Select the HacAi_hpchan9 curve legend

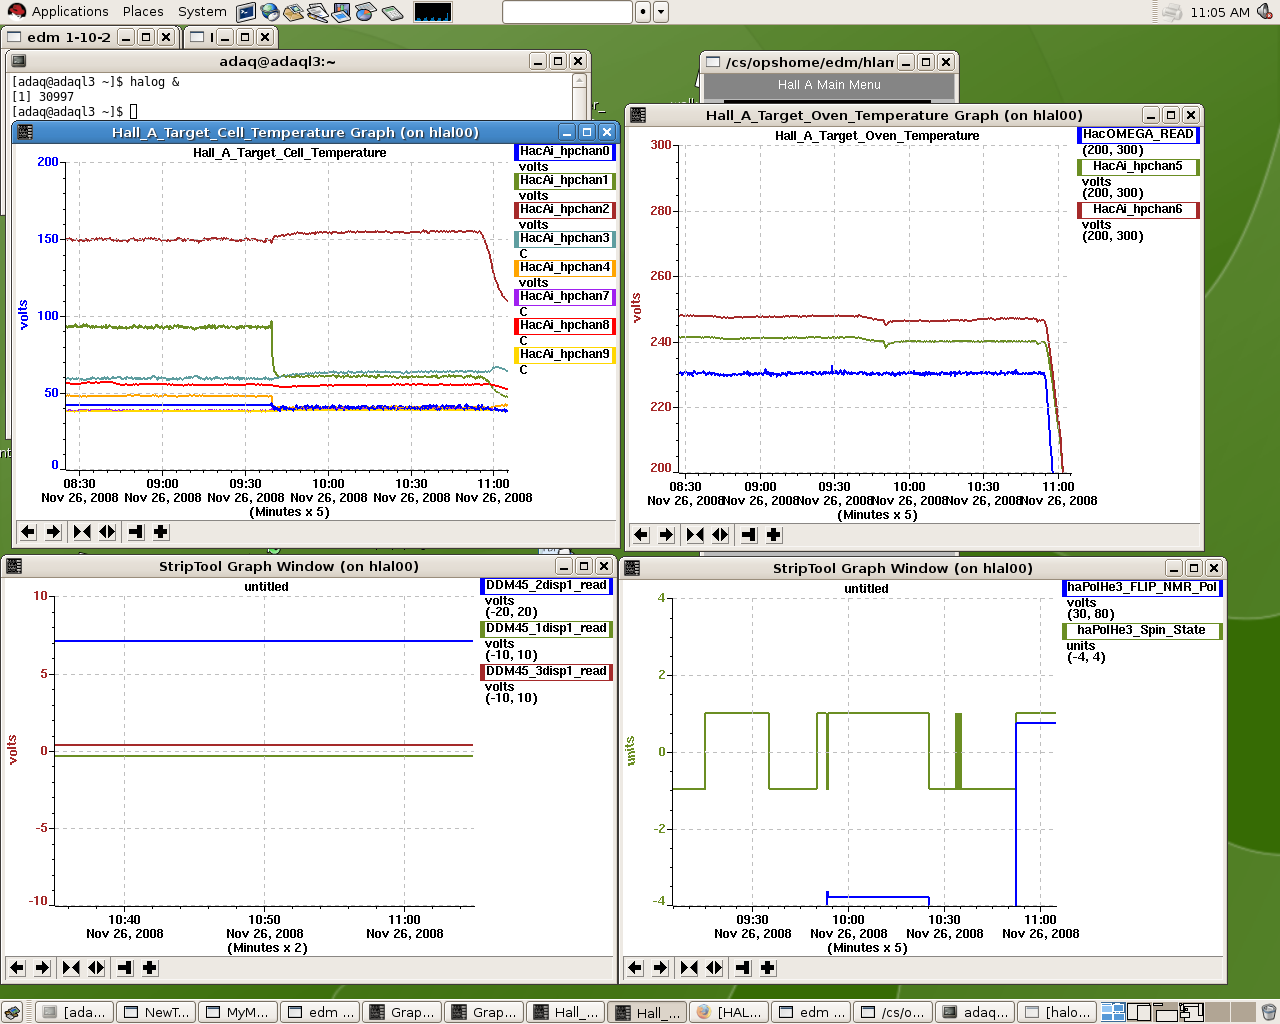[x=565, y=355]
